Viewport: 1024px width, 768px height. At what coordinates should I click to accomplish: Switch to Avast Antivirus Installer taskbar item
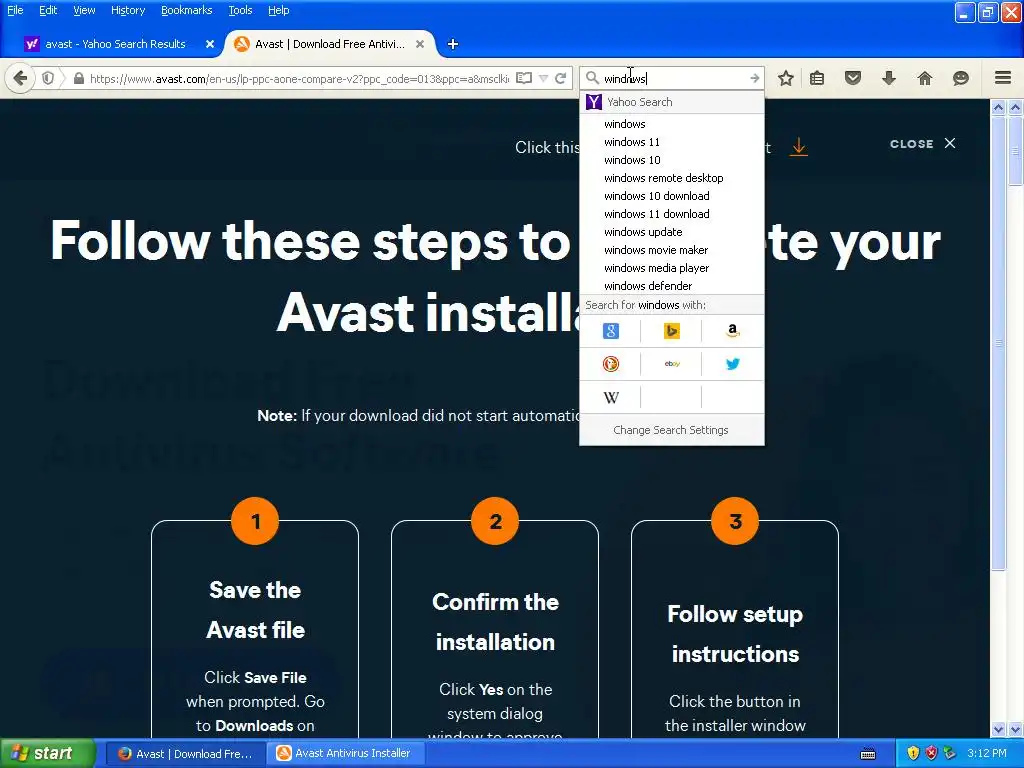tap(345, 754)
